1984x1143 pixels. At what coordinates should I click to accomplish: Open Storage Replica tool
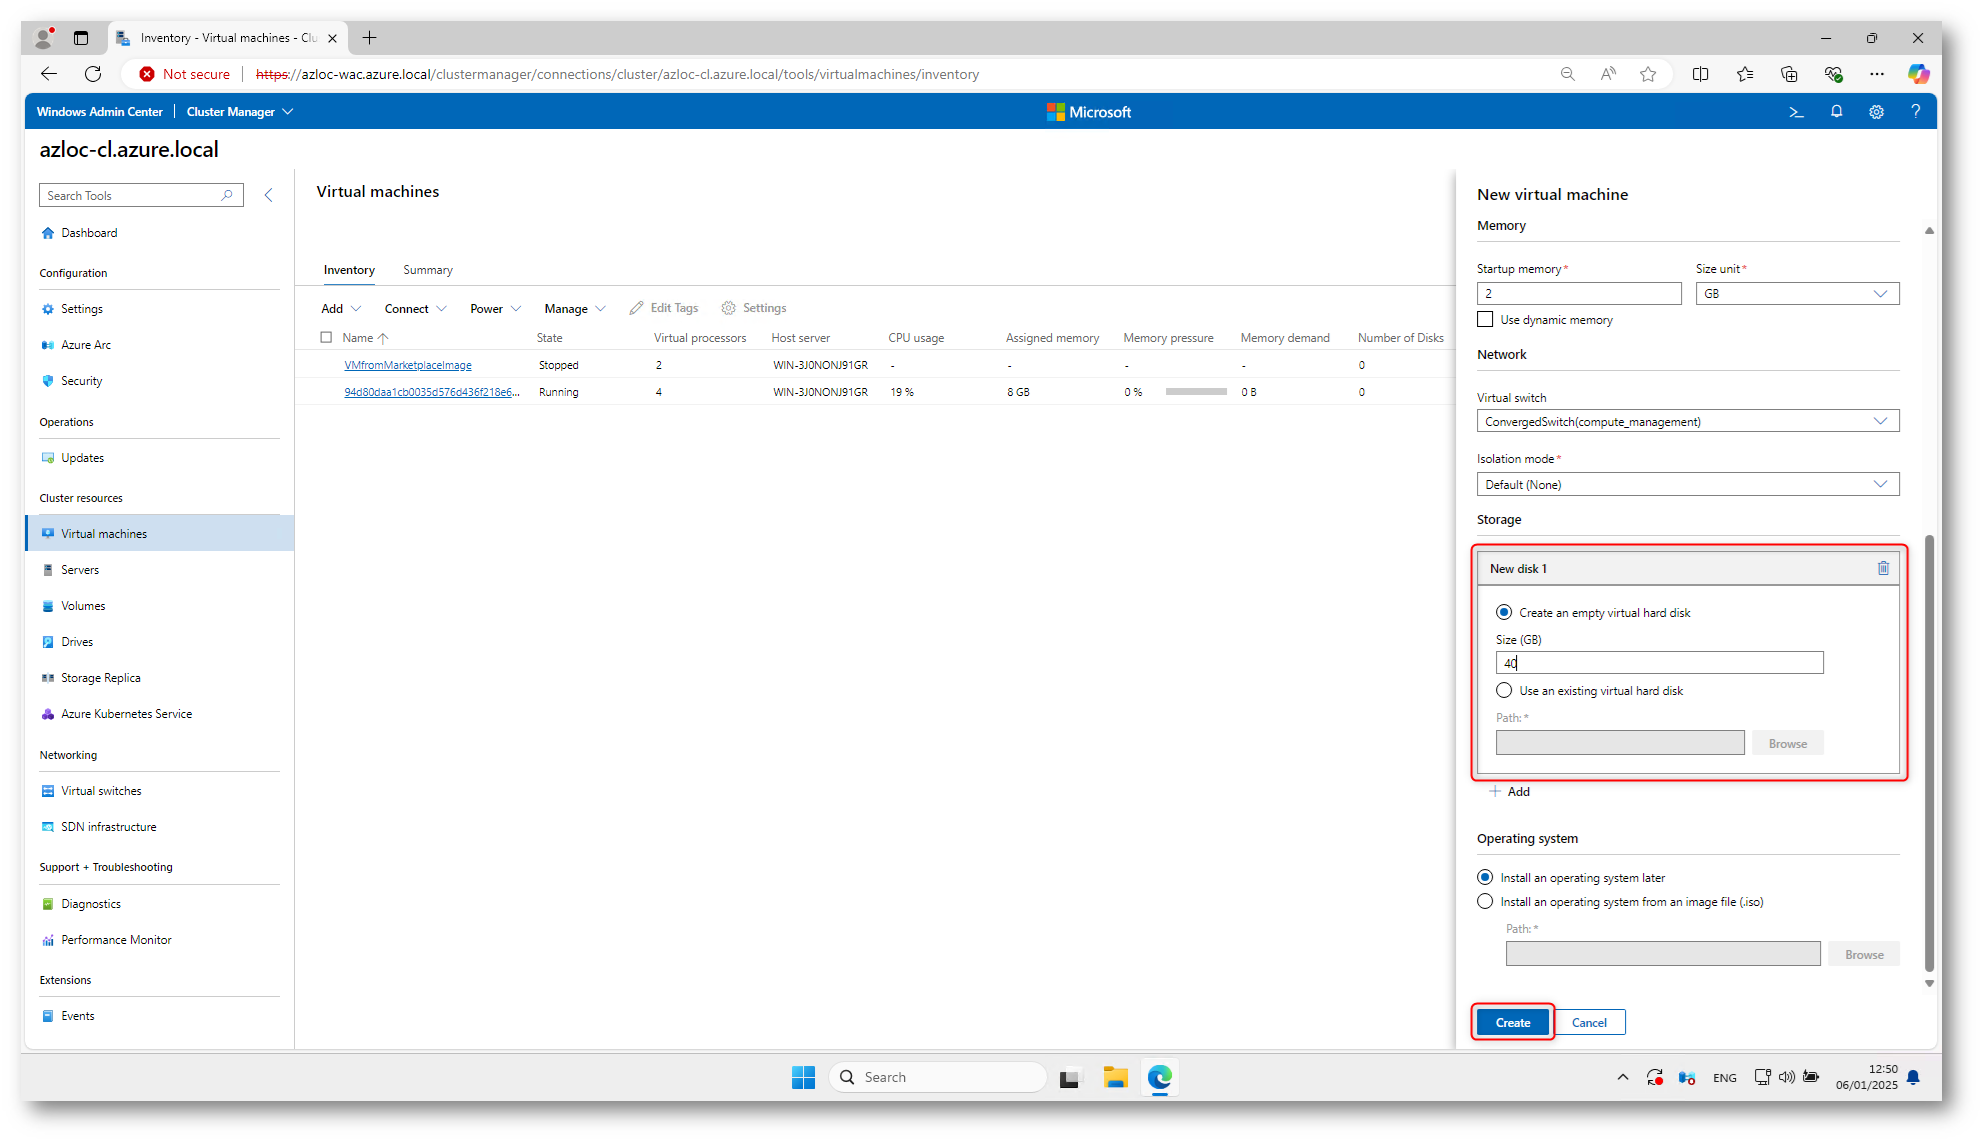tap(100, 678)
